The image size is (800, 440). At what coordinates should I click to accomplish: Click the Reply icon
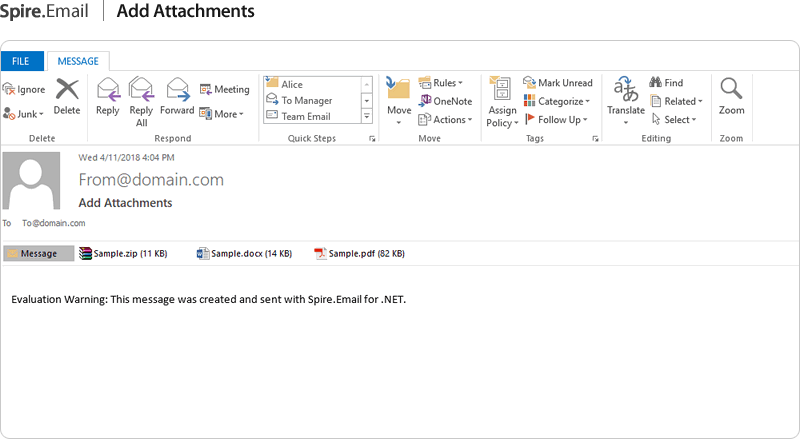pyautogui.click(x=107, y=97)
